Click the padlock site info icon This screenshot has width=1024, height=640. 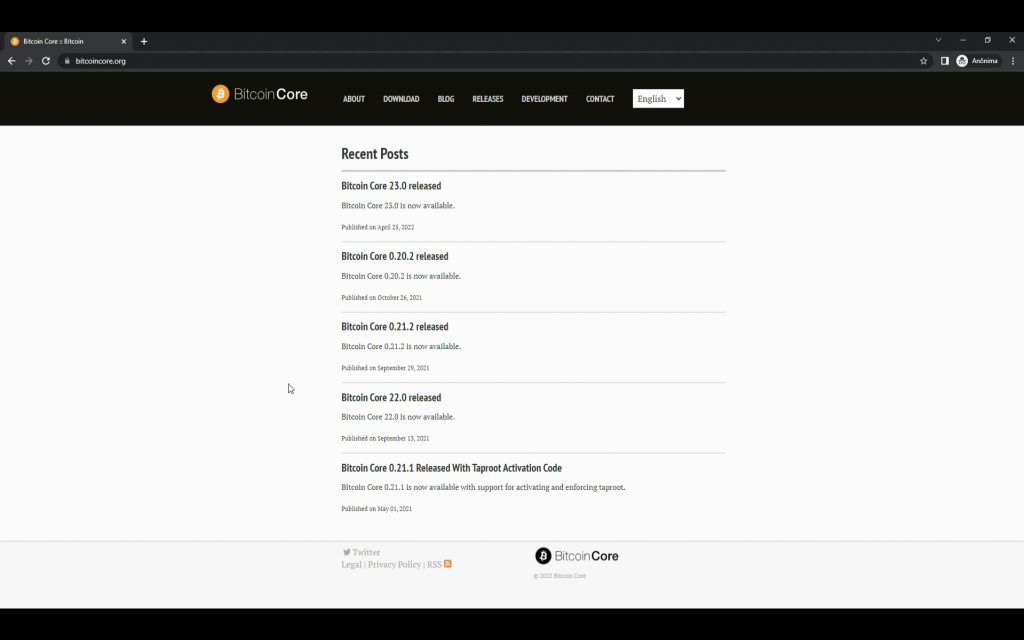[x=67, y=61]
